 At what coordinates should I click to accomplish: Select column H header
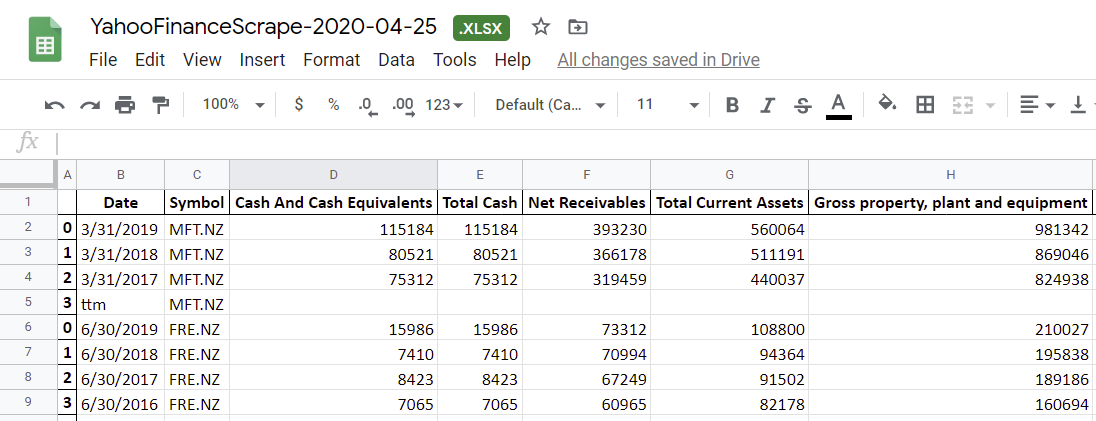(x=951, y=174)
